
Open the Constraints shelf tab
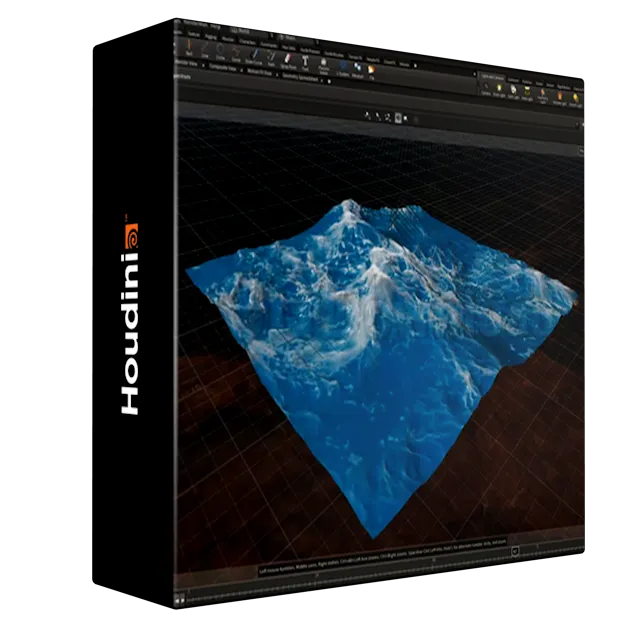coord(269,45)
